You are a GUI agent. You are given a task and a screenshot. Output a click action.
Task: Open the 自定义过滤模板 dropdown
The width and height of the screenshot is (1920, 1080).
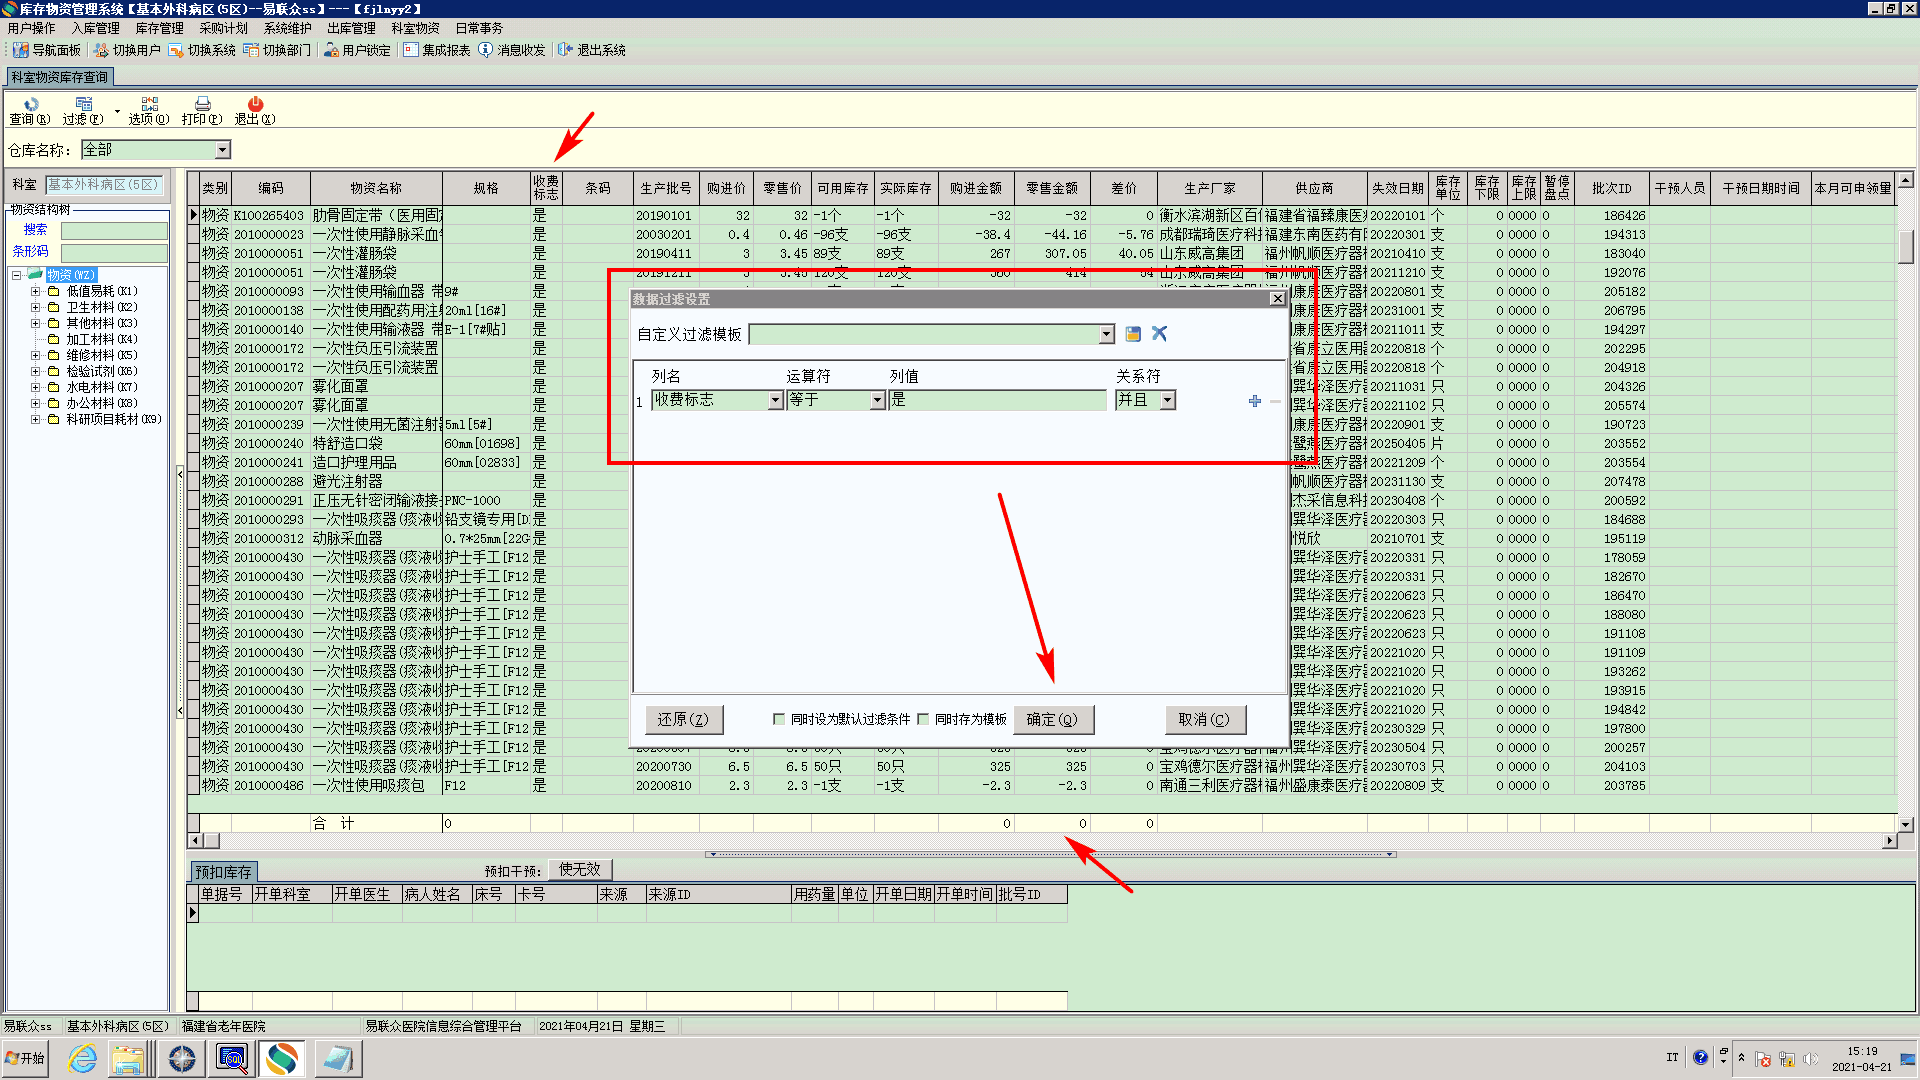click(1106, 335)
